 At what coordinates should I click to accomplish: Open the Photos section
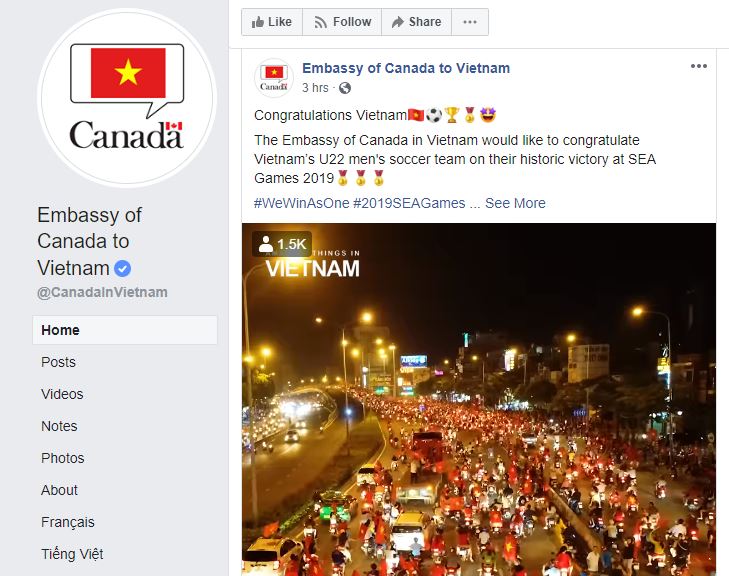pyautogui.click(x=62, y=458)
